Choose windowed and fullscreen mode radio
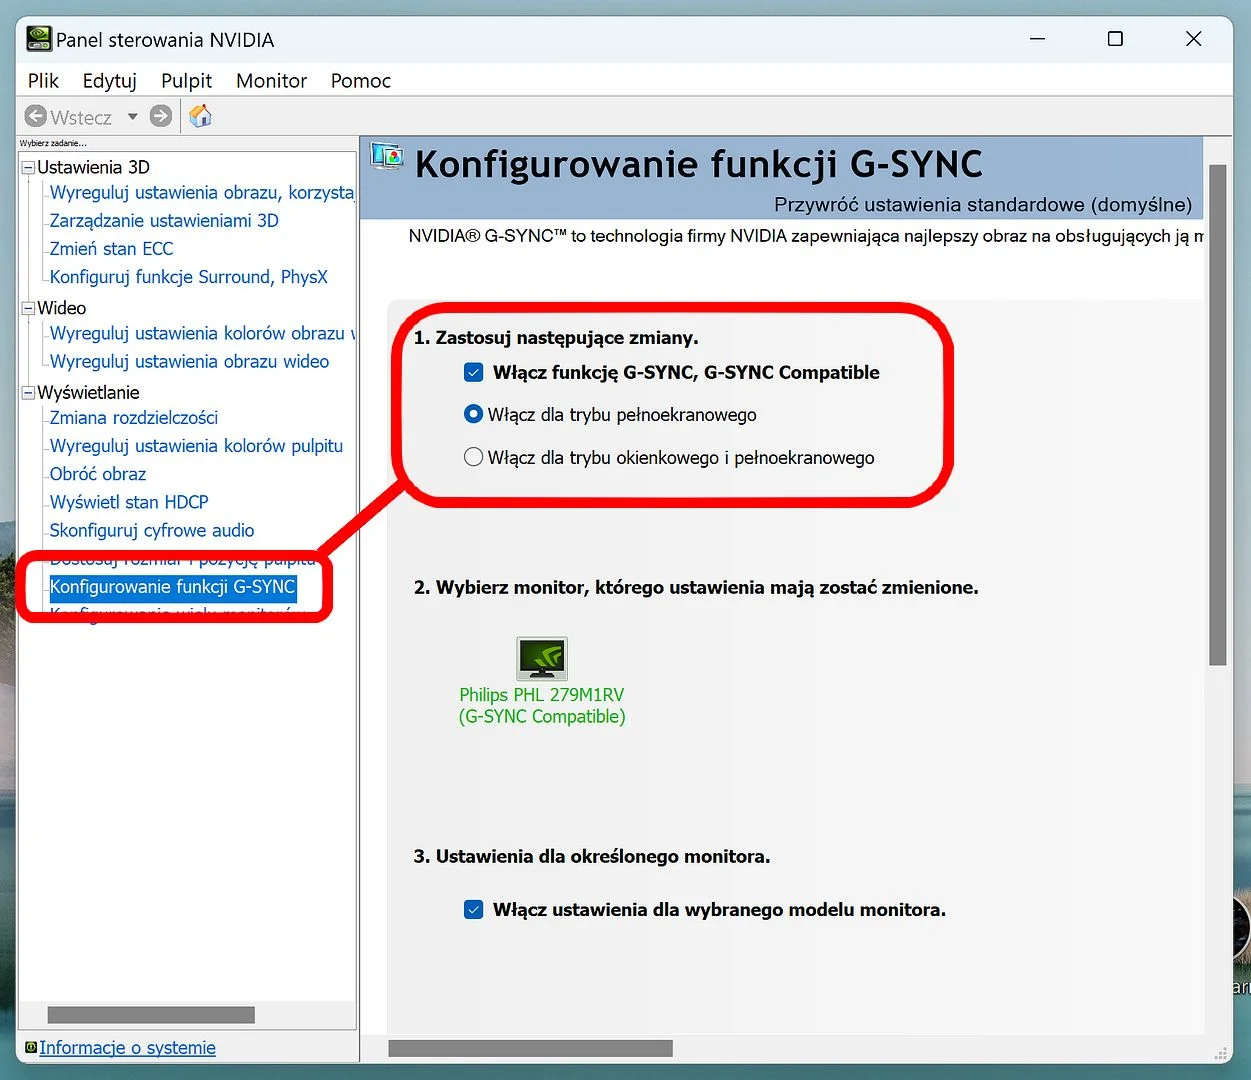Image resolution: width=1251 pixels, height=1080 pixels. 474,457
